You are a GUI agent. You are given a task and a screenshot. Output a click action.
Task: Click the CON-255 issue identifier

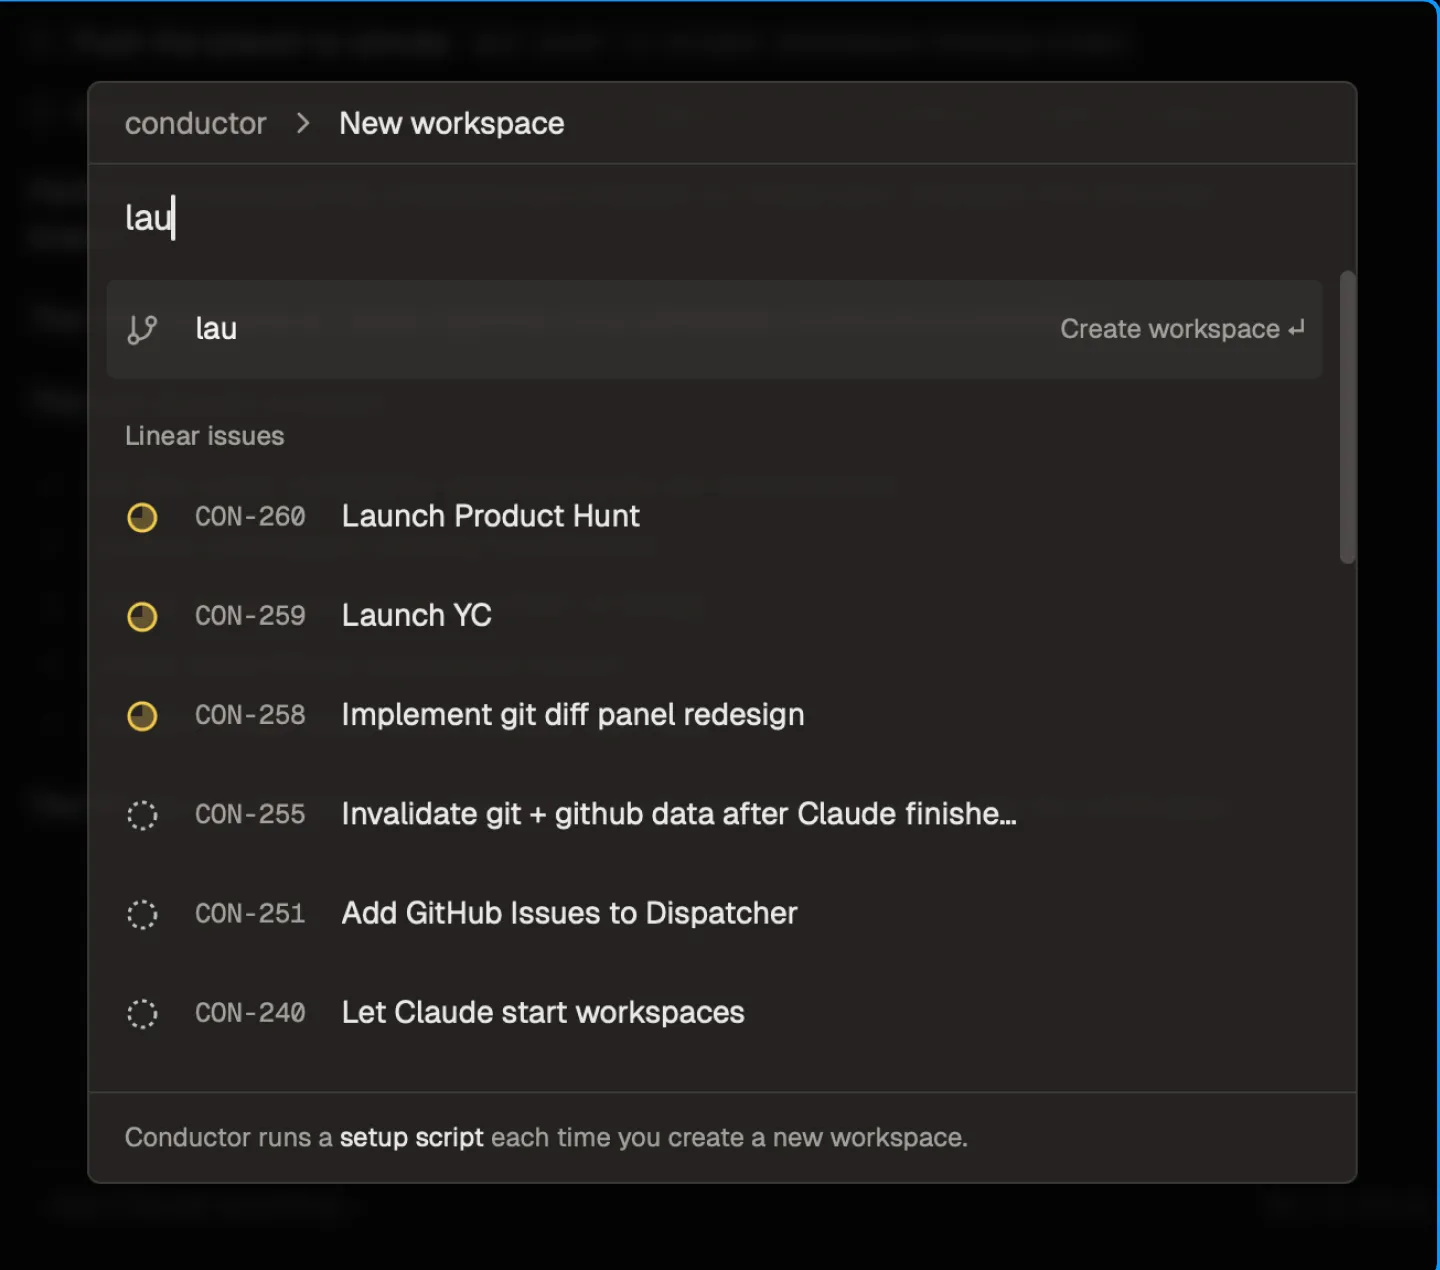pos(250,814)
